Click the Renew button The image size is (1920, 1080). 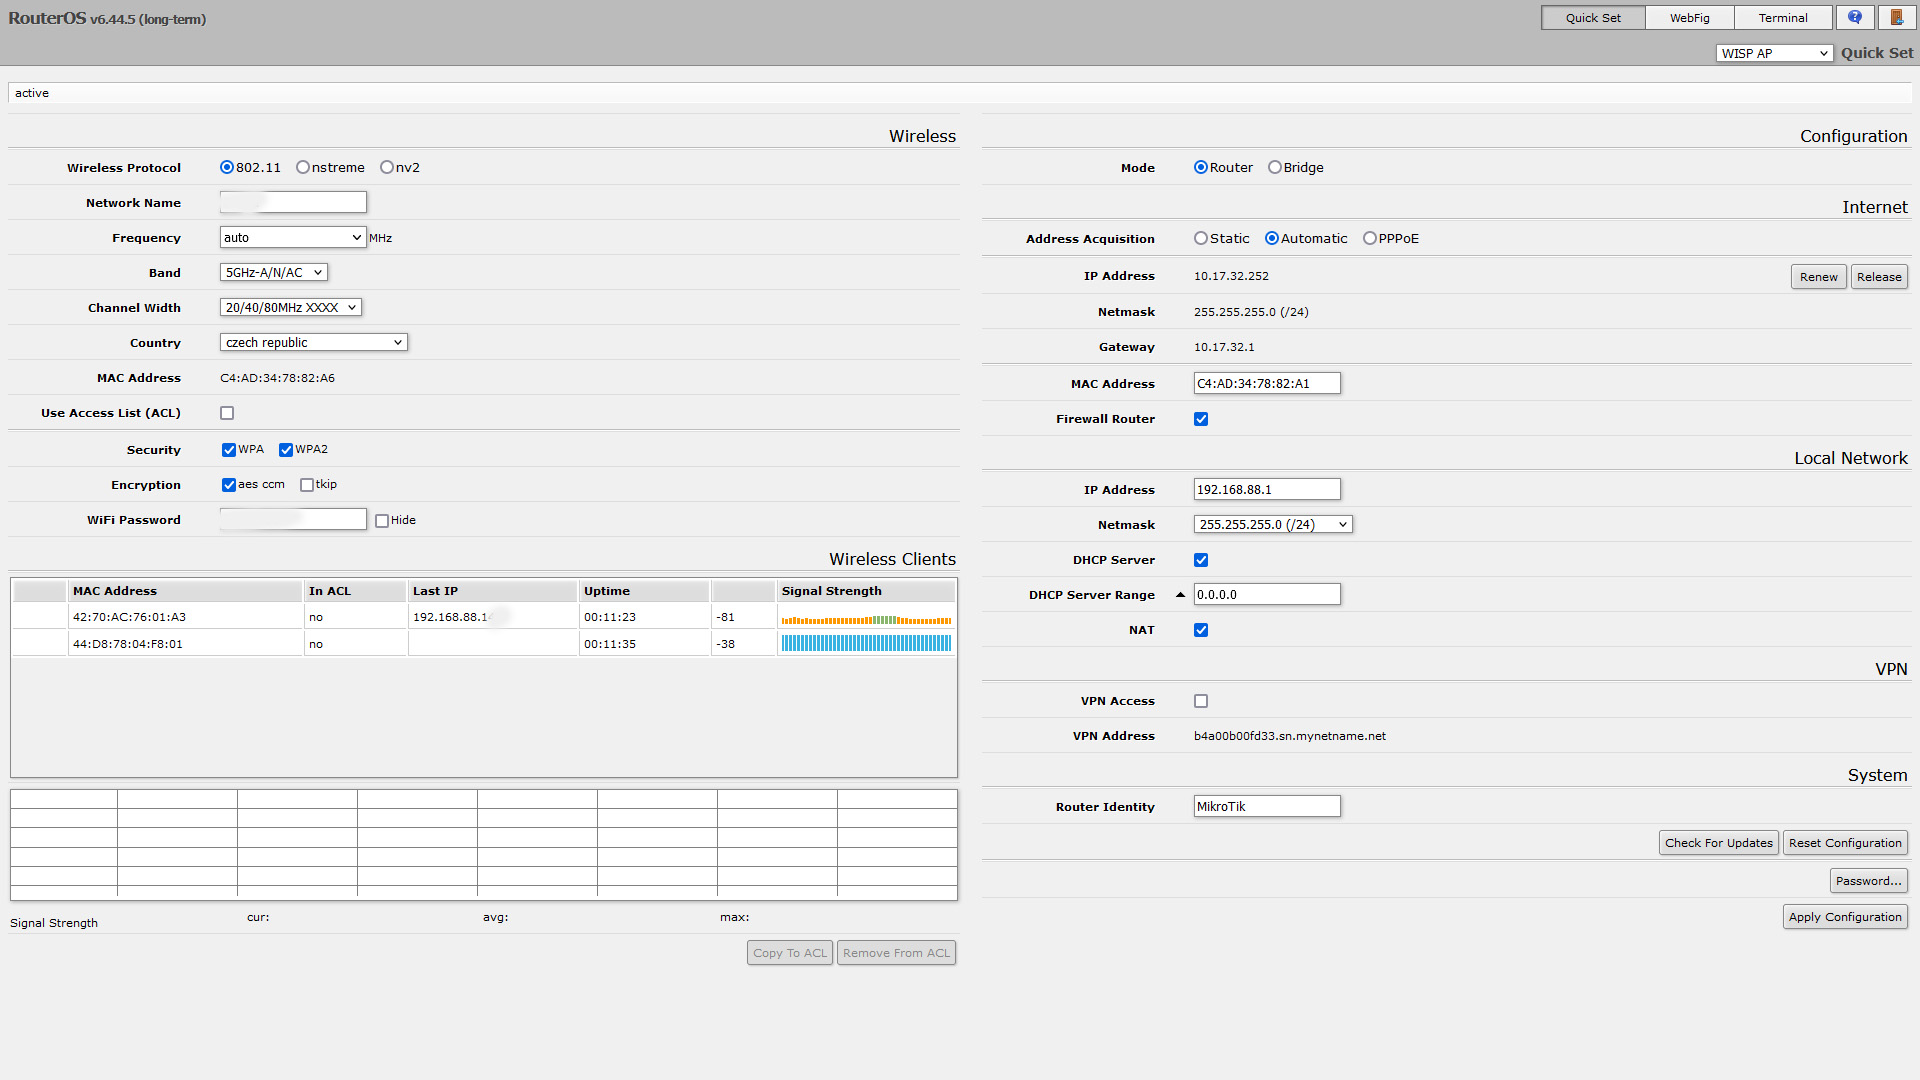[x=1818, y=277]
